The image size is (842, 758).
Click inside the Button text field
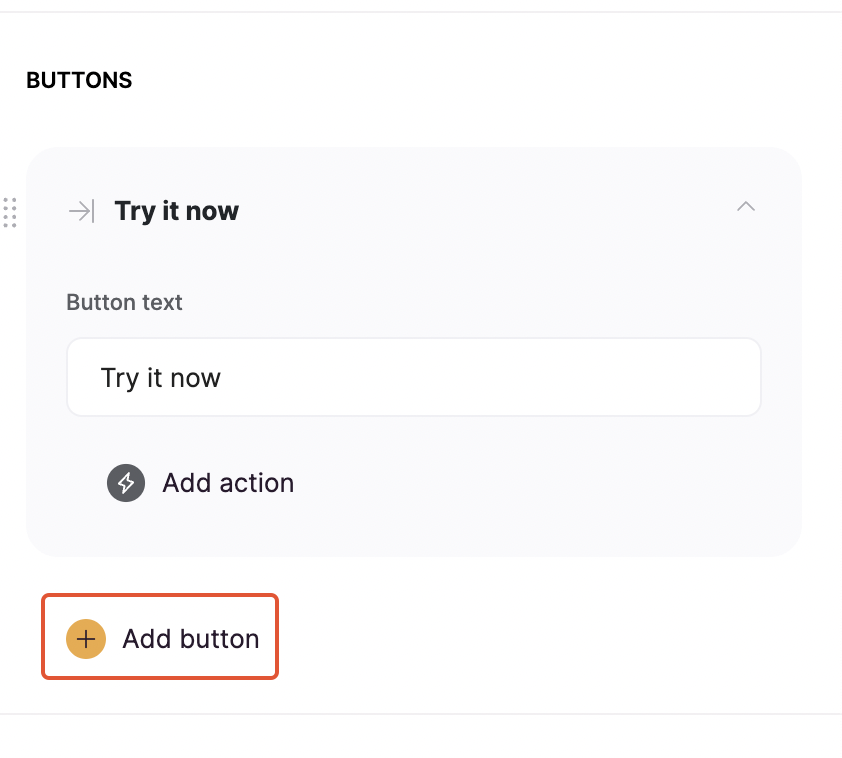pyautogui.click(x=413, y=377)
